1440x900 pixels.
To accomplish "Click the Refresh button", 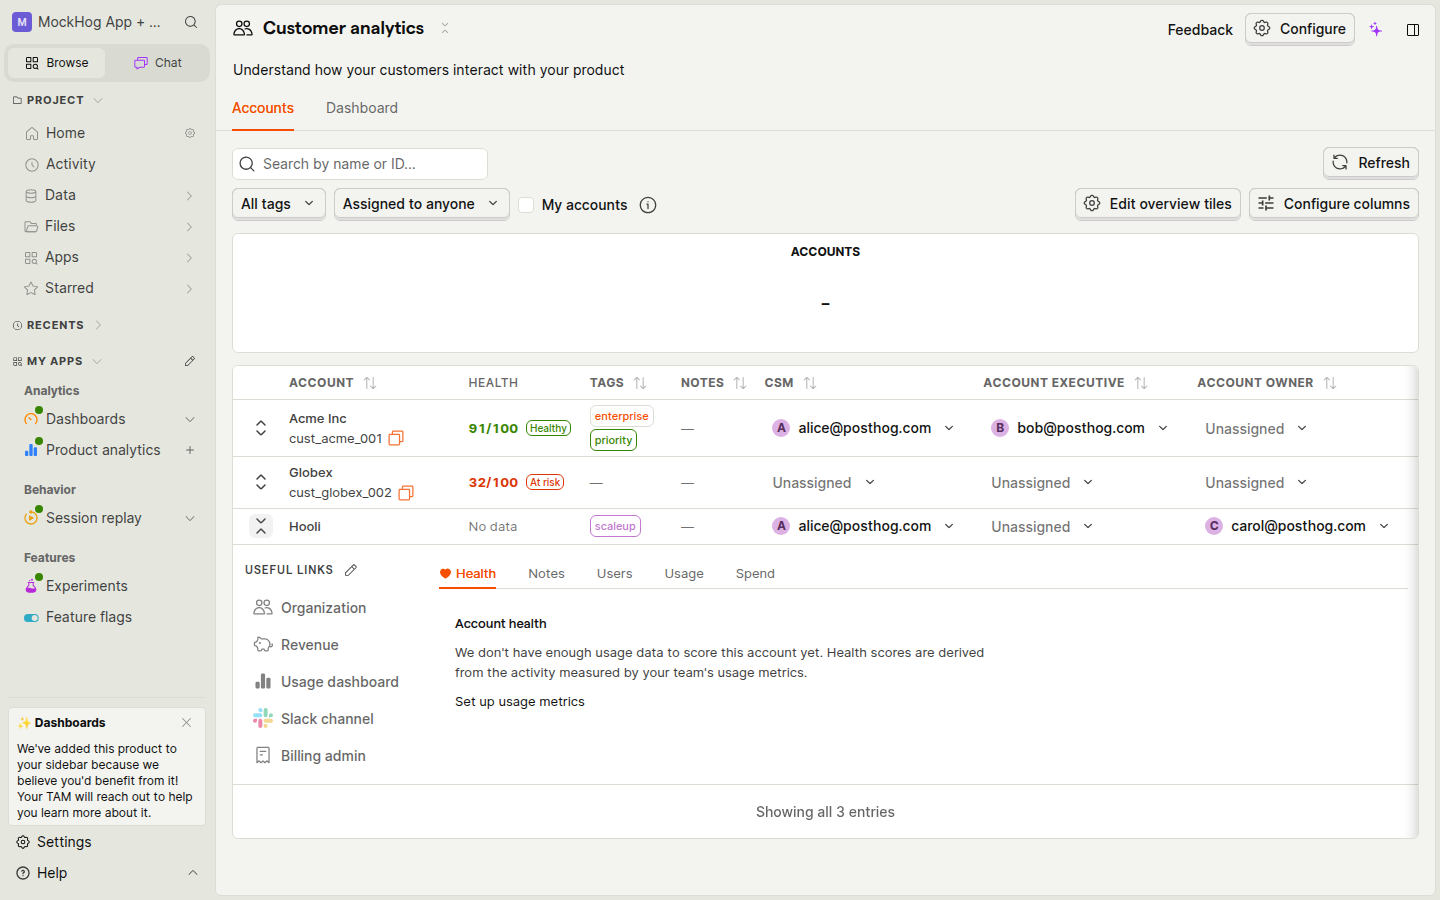I will pos(1370,163).
